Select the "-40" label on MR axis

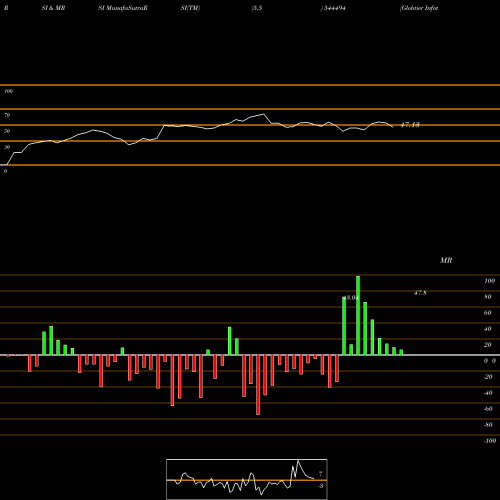tap(488, 393)
